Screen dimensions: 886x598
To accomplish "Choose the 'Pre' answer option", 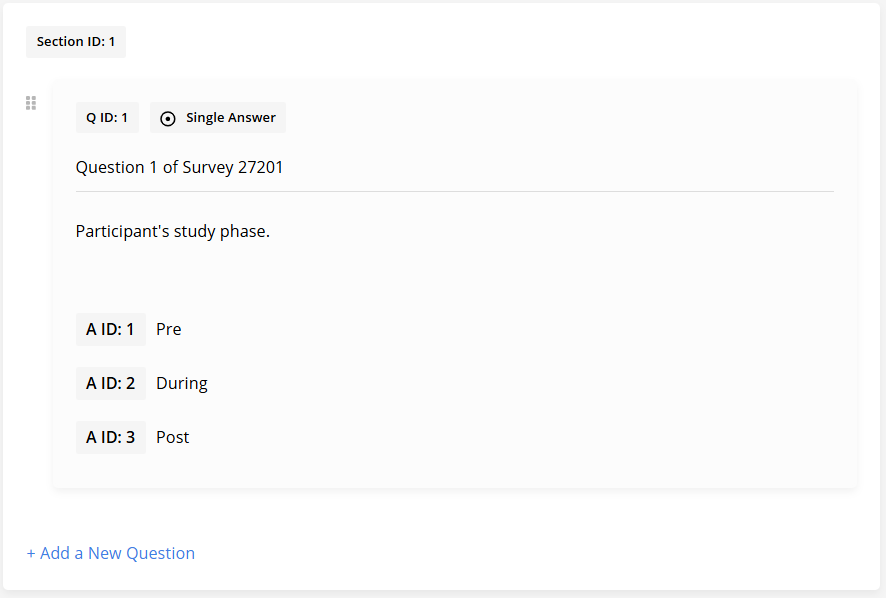I will pos(169,330).
